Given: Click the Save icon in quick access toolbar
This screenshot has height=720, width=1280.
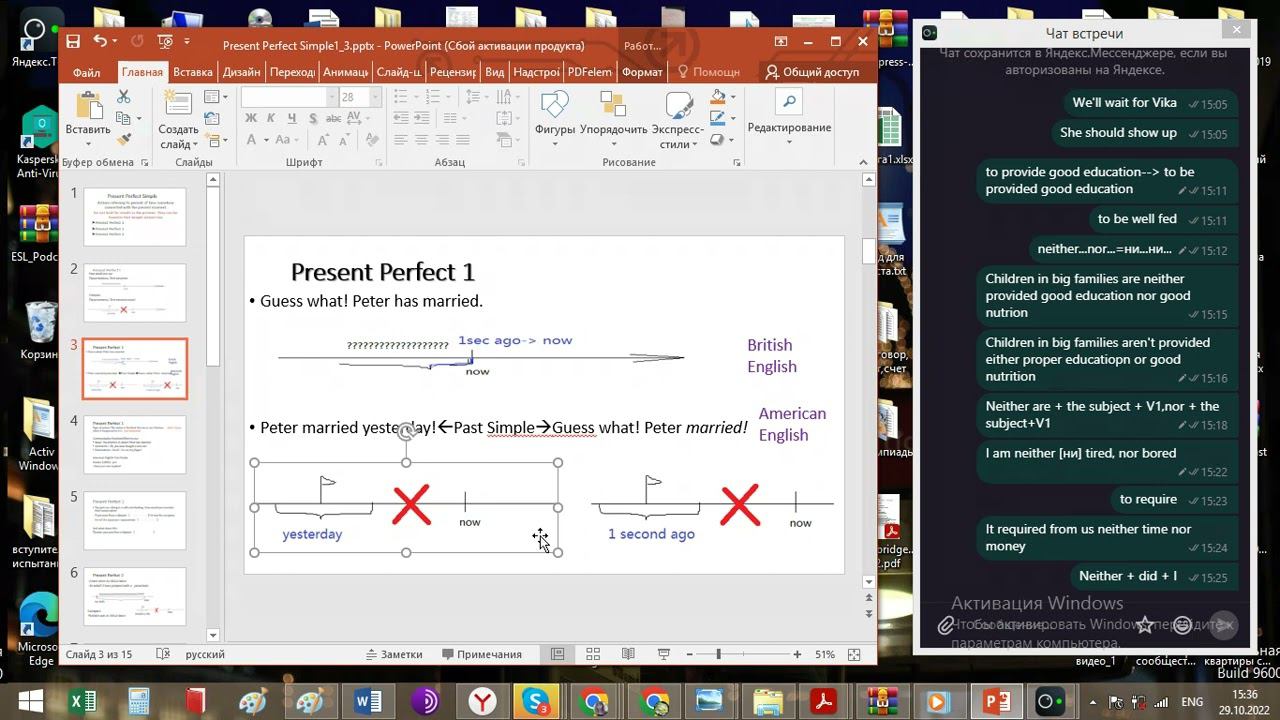Looking at the screenshot, I should pyautogui.click(x=71, y=42).
